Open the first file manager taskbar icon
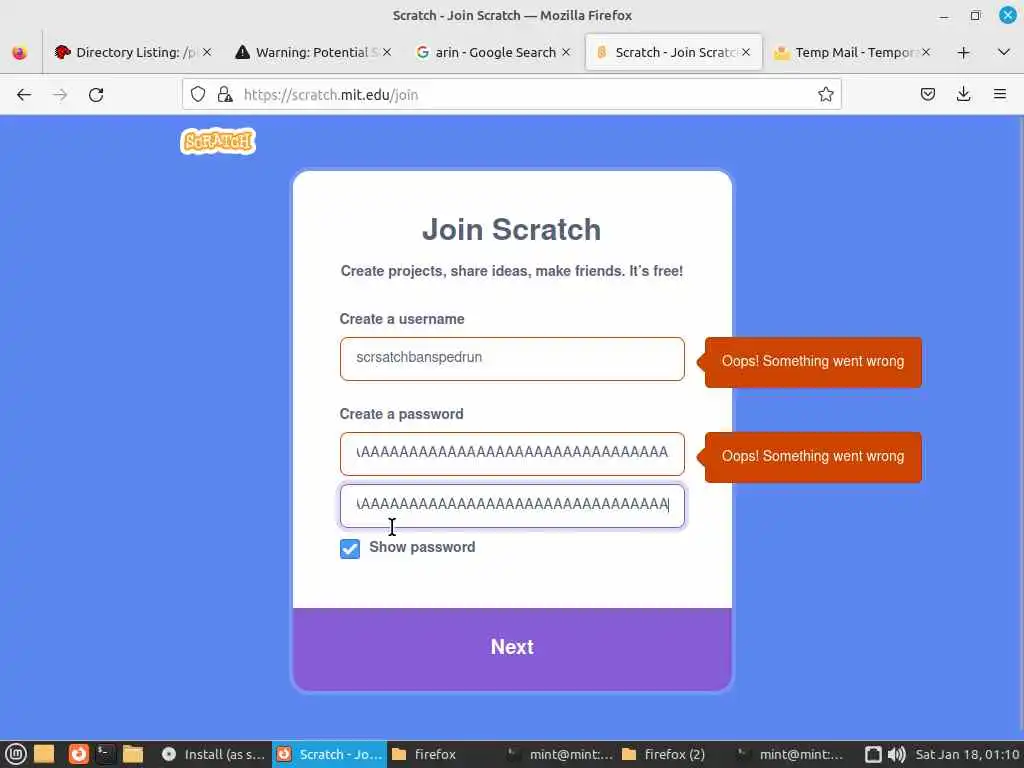 [x=44, y=754]
